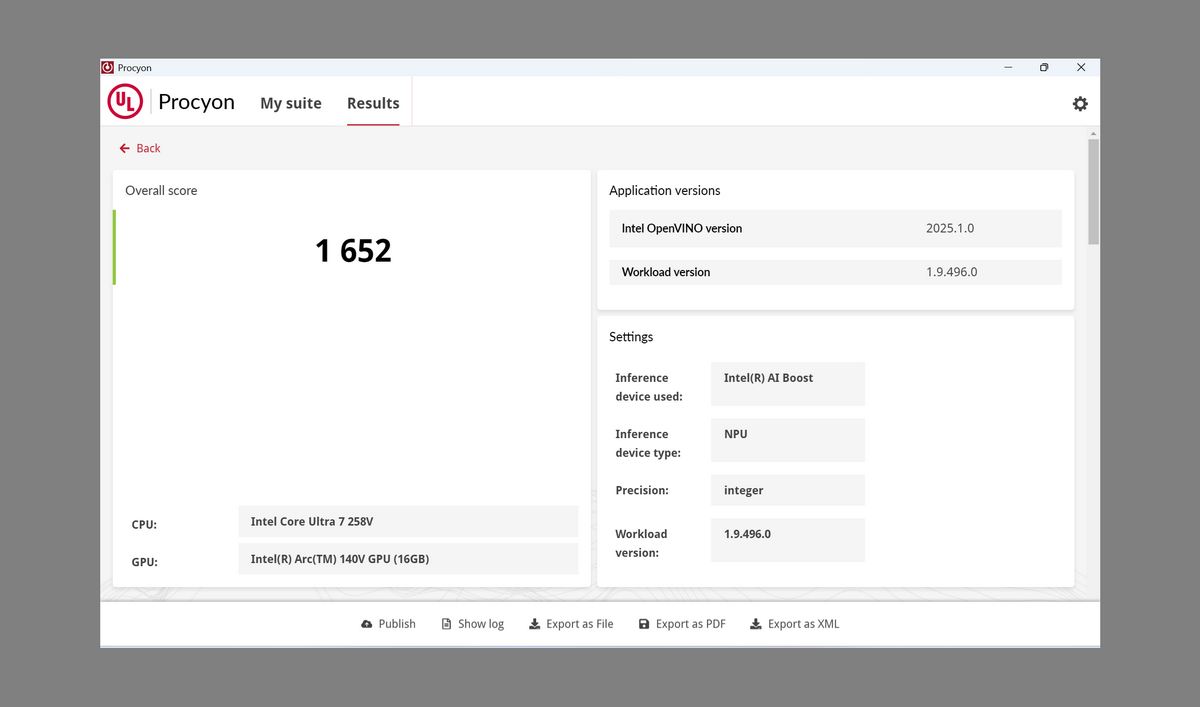Click the 2025.1.0 version value
Screen dimensions: 1200x707
coord(950,228)
